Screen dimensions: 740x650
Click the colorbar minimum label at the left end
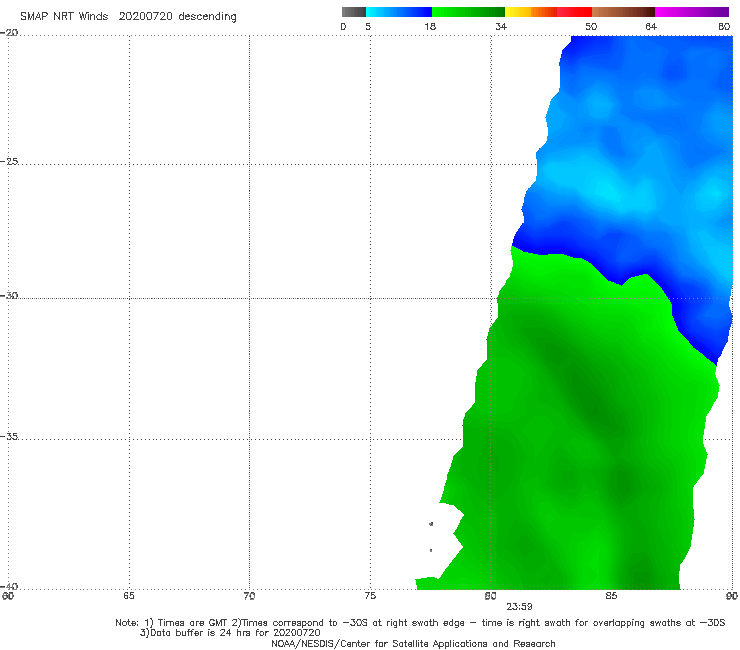click(x=343, y=26)
